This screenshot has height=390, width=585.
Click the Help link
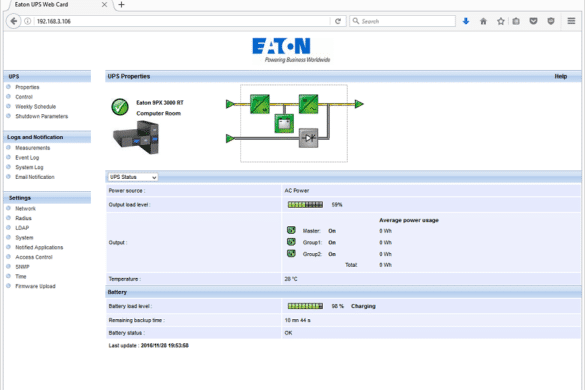pyautogui.click(x=561, y=77)
